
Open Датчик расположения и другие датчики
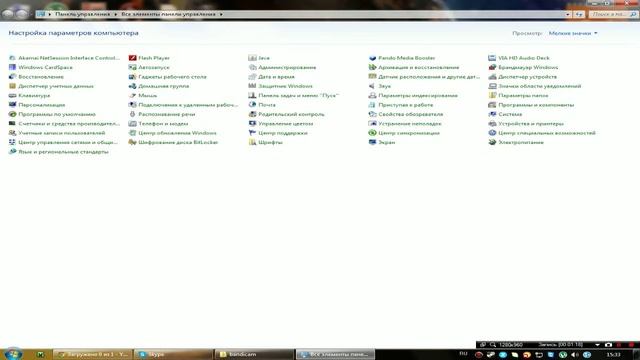[x=429, y=77]
